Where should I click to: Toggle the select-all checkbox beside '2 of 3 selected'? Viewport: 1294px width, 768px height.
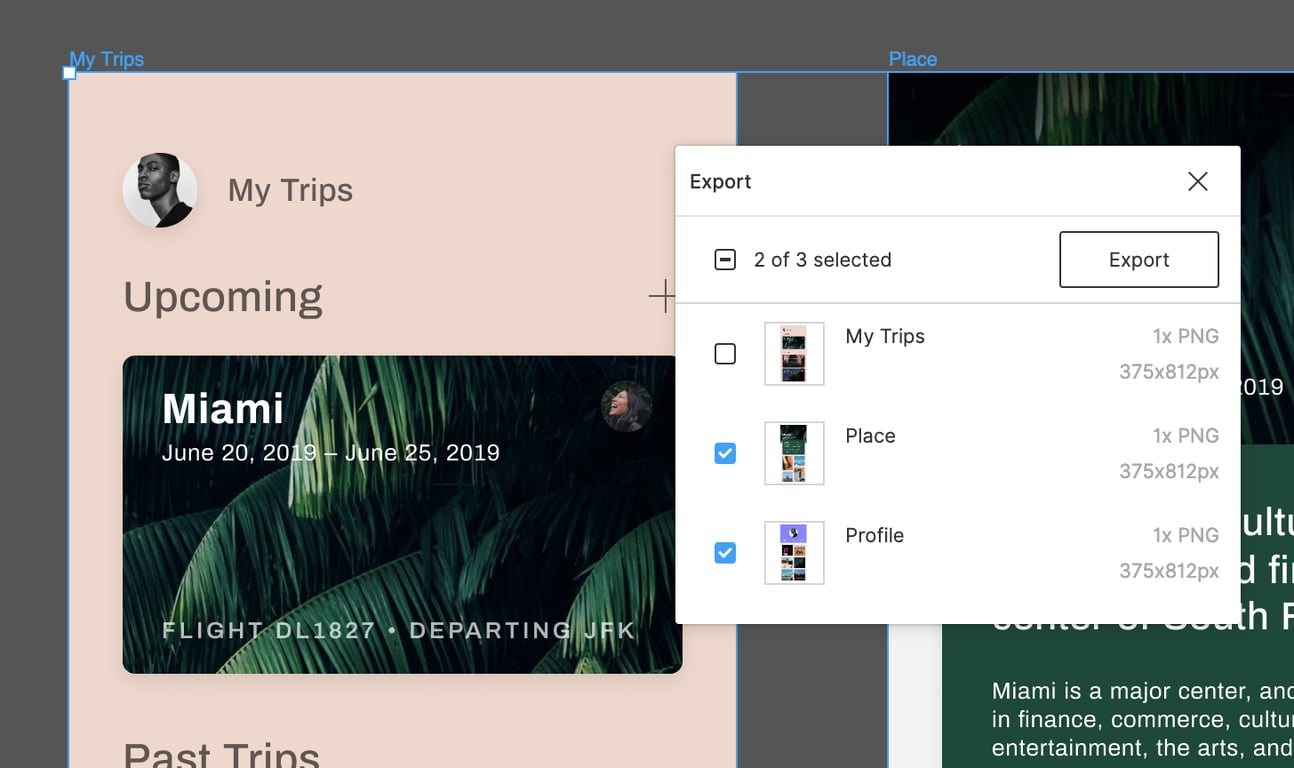pos(725,260)
